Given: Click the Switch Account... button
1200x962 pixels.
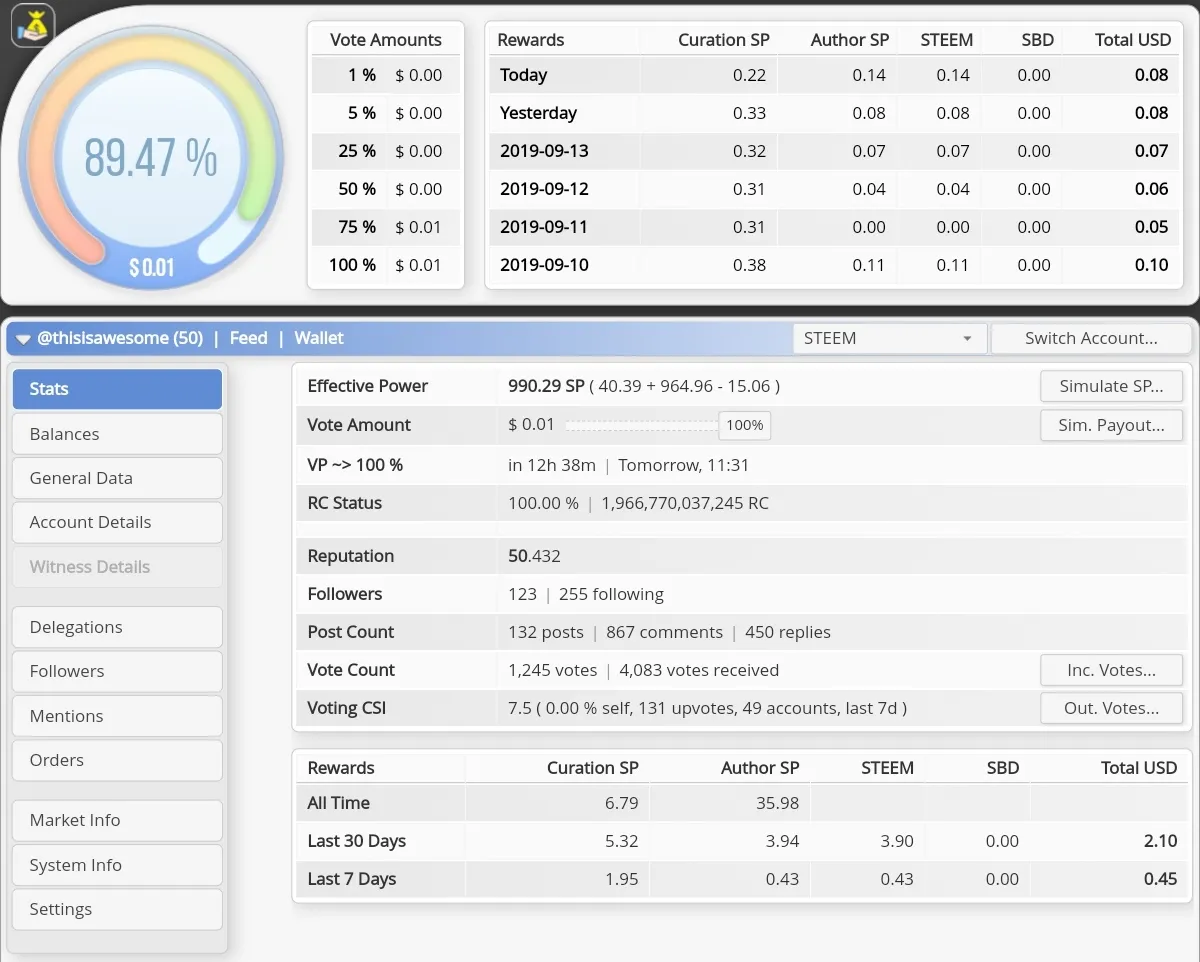Looking at the screenshot, I should click(1091, 338).
